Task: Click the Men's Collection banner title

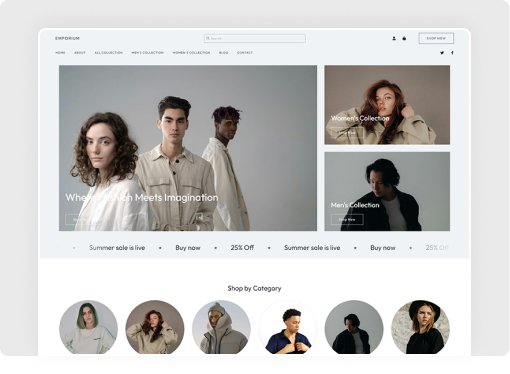Action: coord(355,205)
